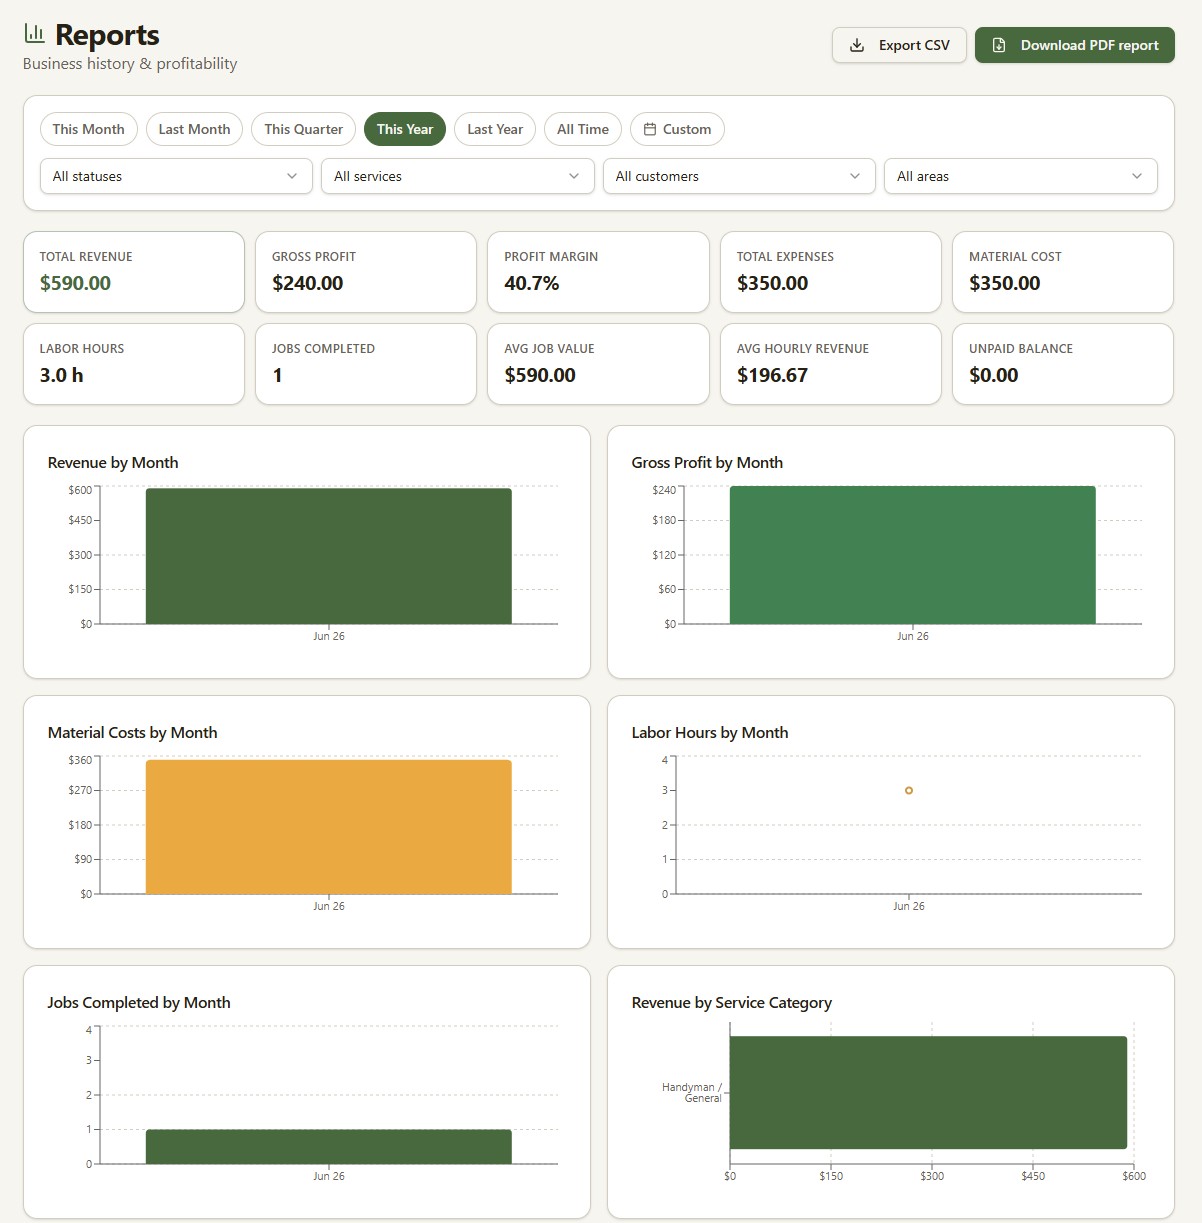Open the Custom date range picker

pos(677,129)
